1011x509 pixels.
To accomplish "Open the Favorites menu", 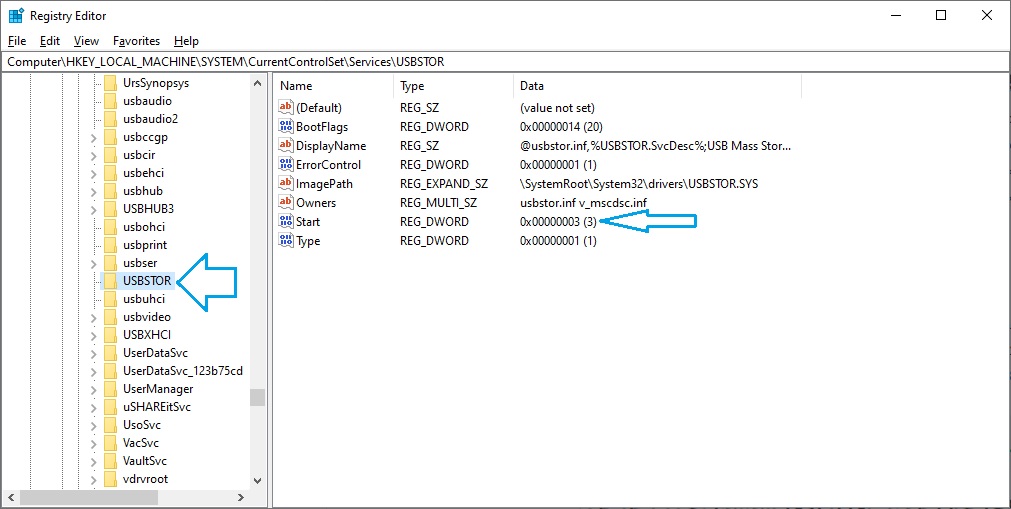I will [137, 41].
